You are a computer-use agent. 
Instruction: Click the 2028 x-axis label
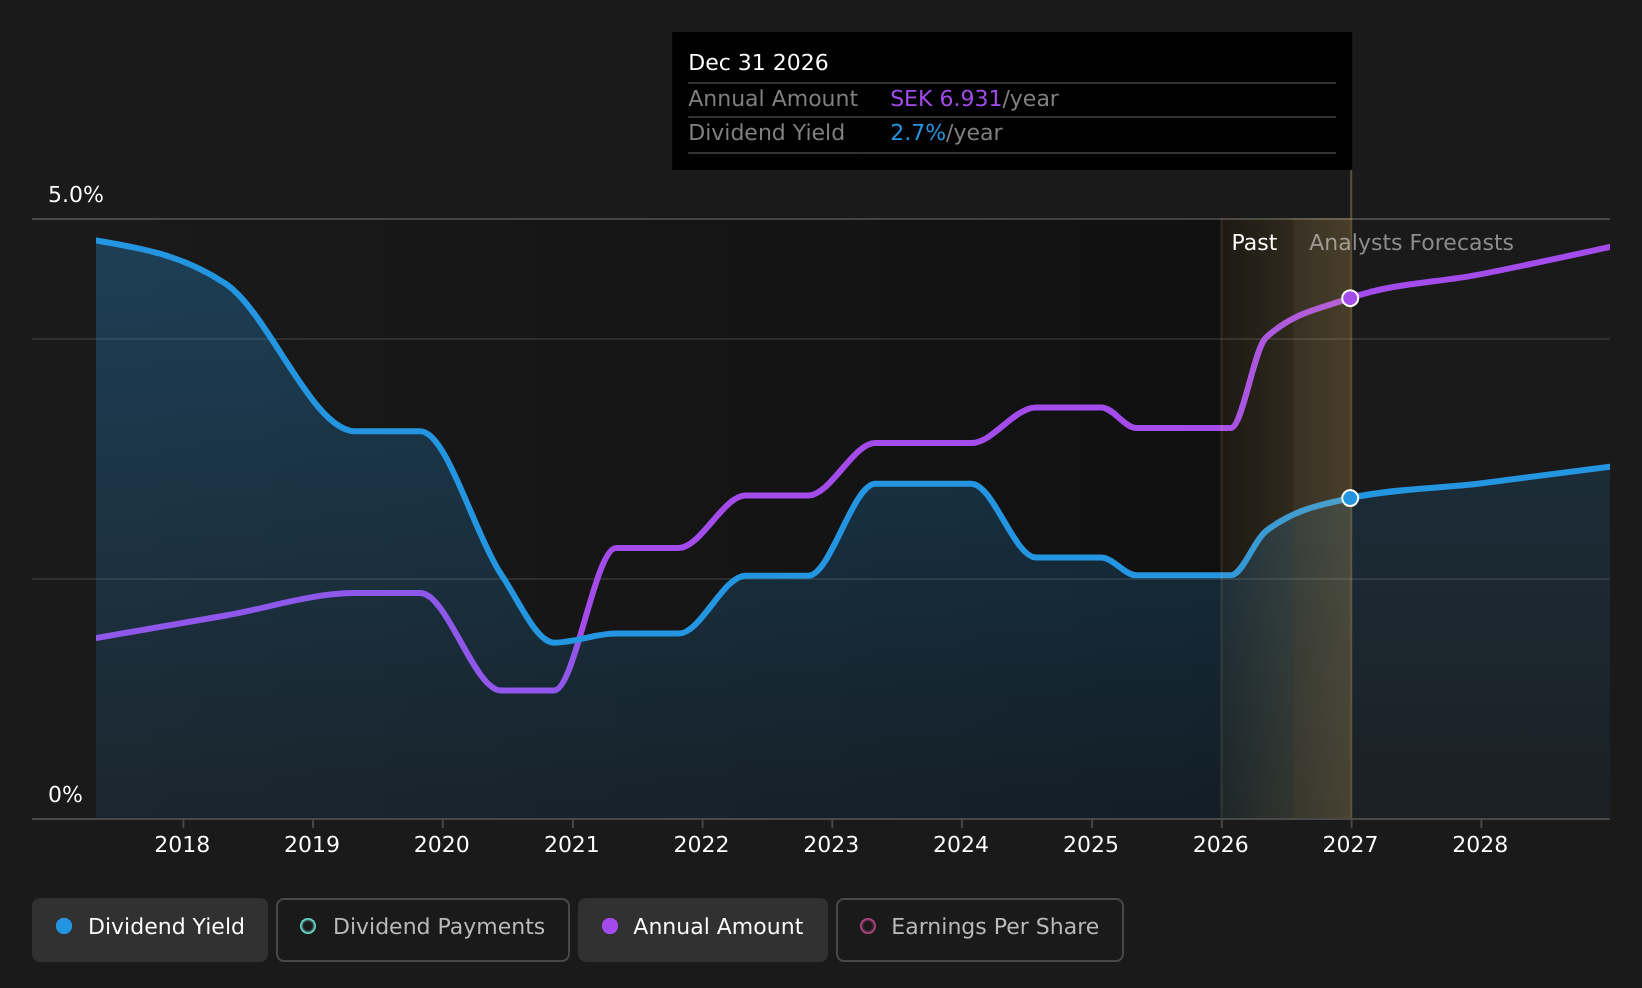click(x=1480, y=845)
